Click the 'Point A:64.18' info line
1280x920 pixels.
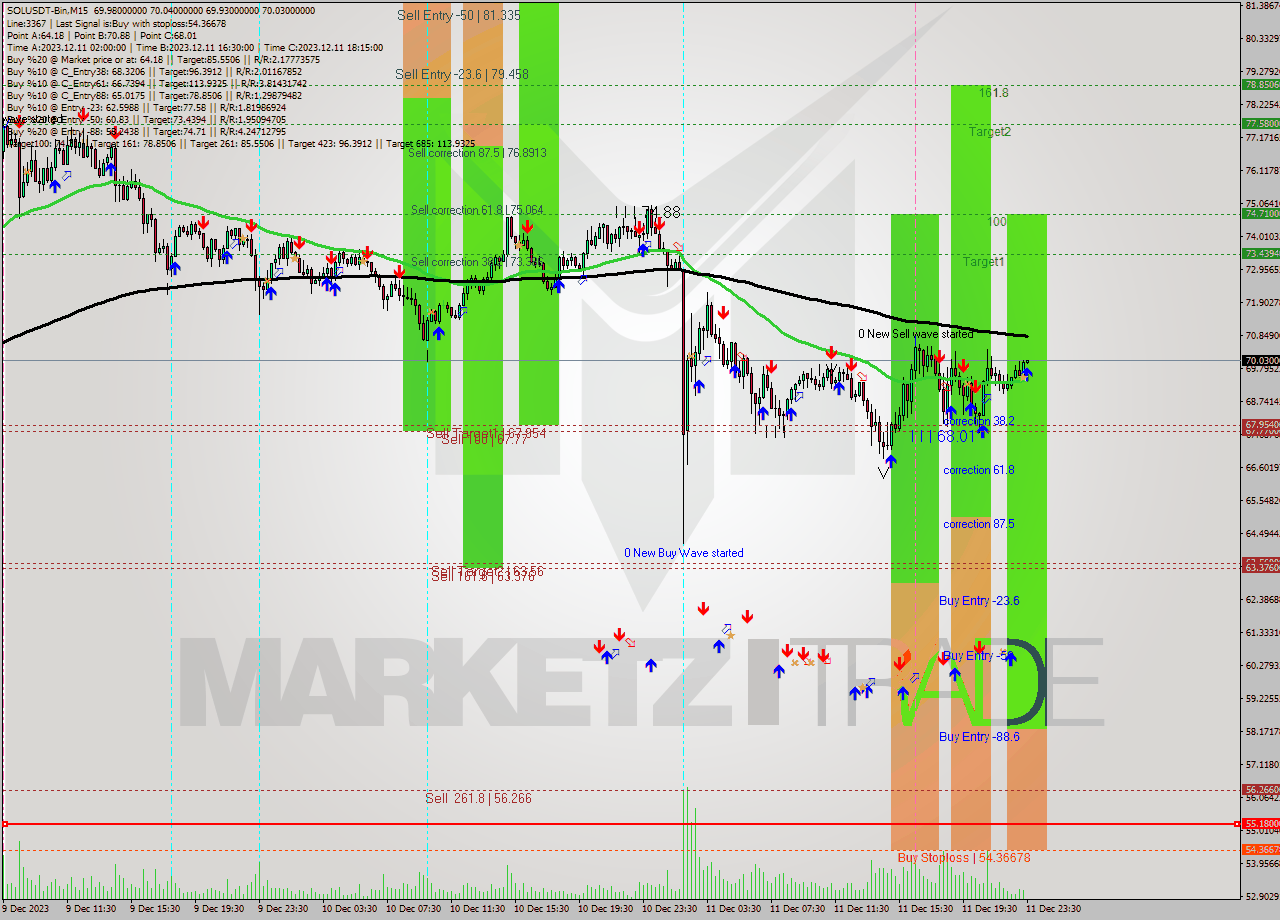pyautogui.click(x=35, y=35)
